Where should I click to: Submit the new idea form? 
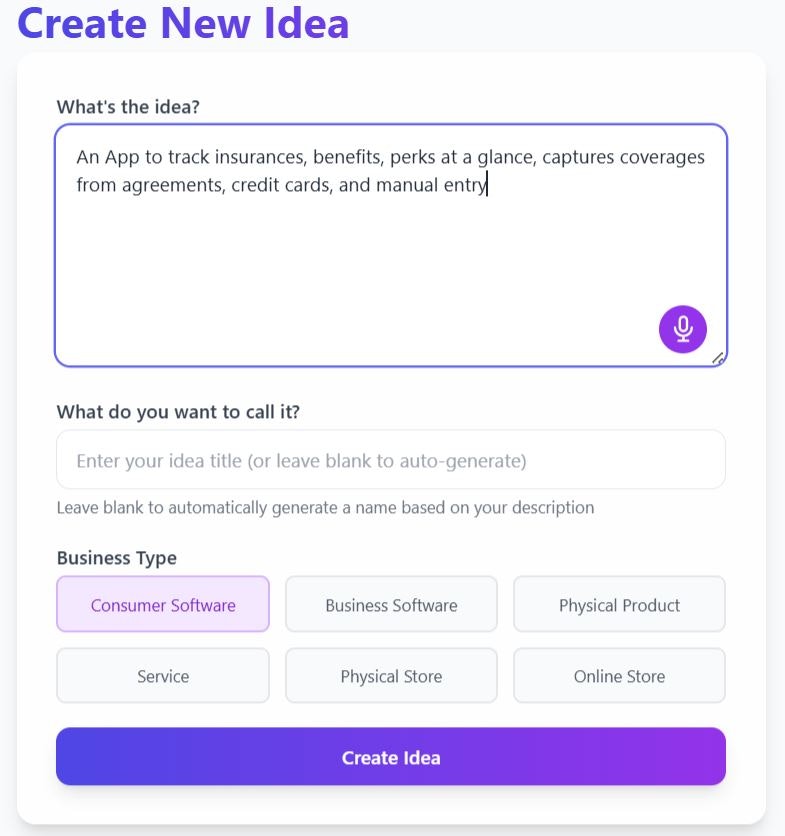click(x=391, y=757)
